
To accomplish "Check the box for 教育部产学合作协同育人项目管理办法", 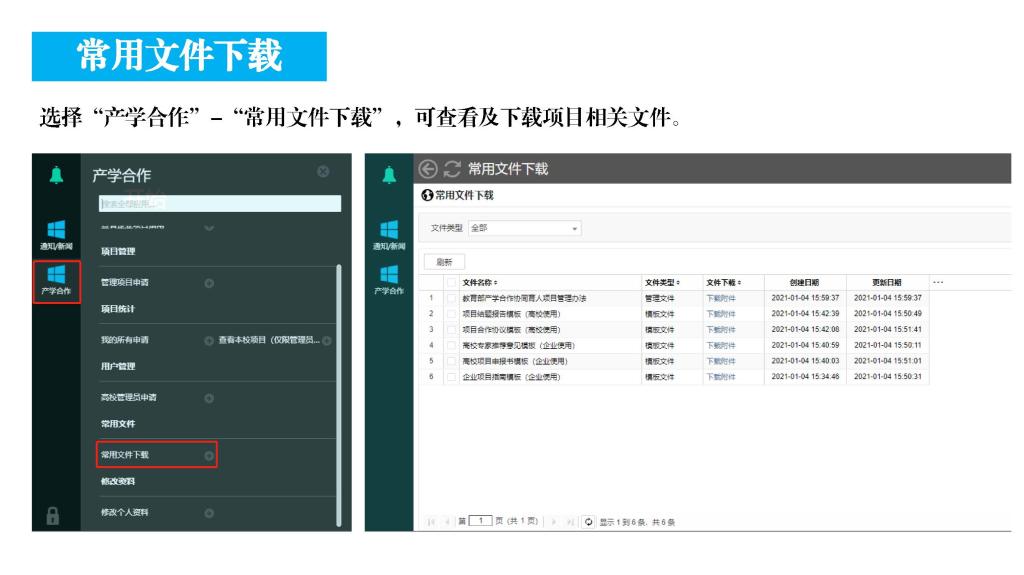I will 452,298.
